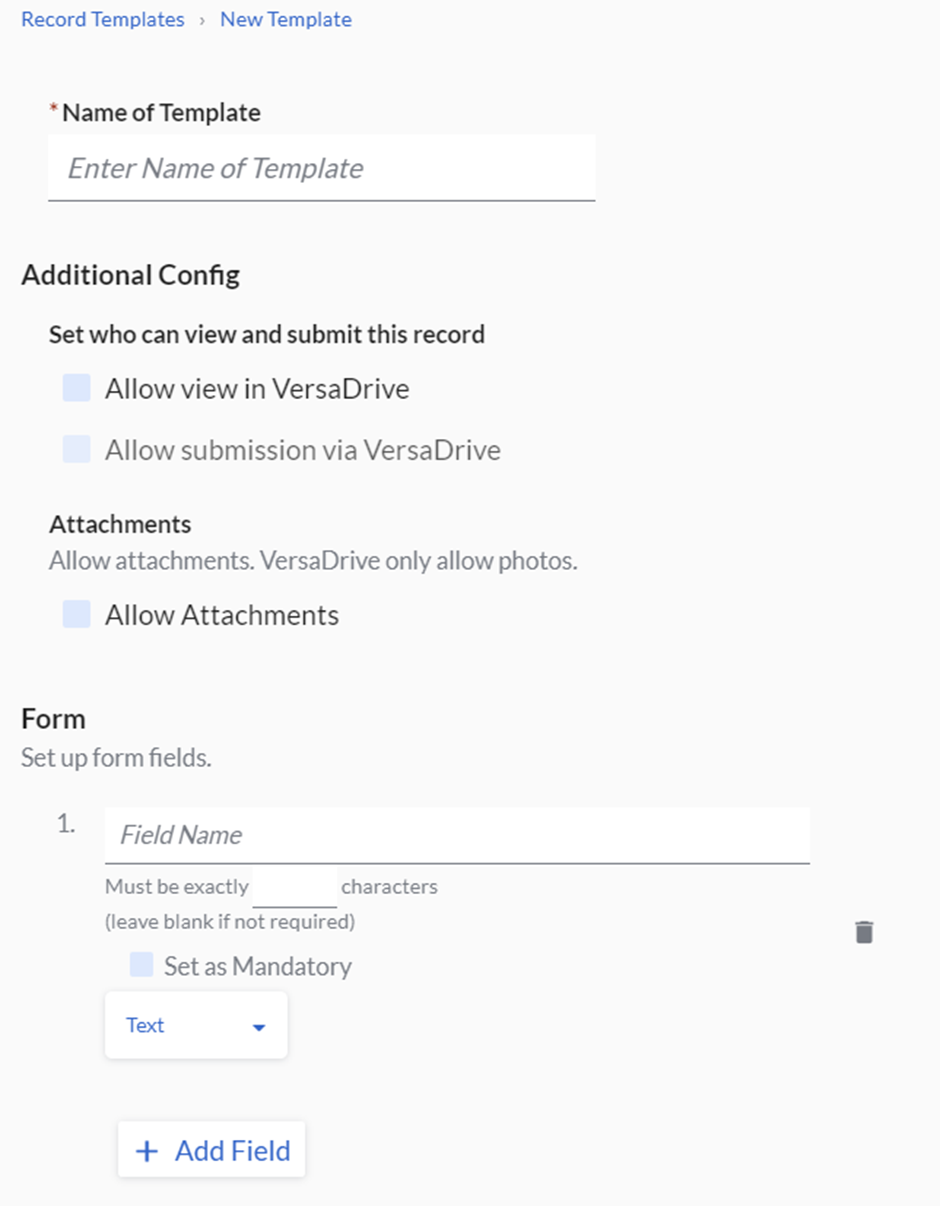Click the Name of Template label
The height and width of the screenshot is (1206, 940).
161,113
